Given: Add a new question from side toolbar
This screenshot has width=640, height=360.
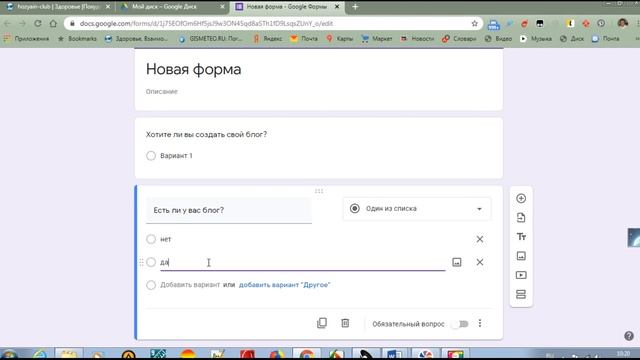Looking at the screenshot, I should [x=521, y=198].
